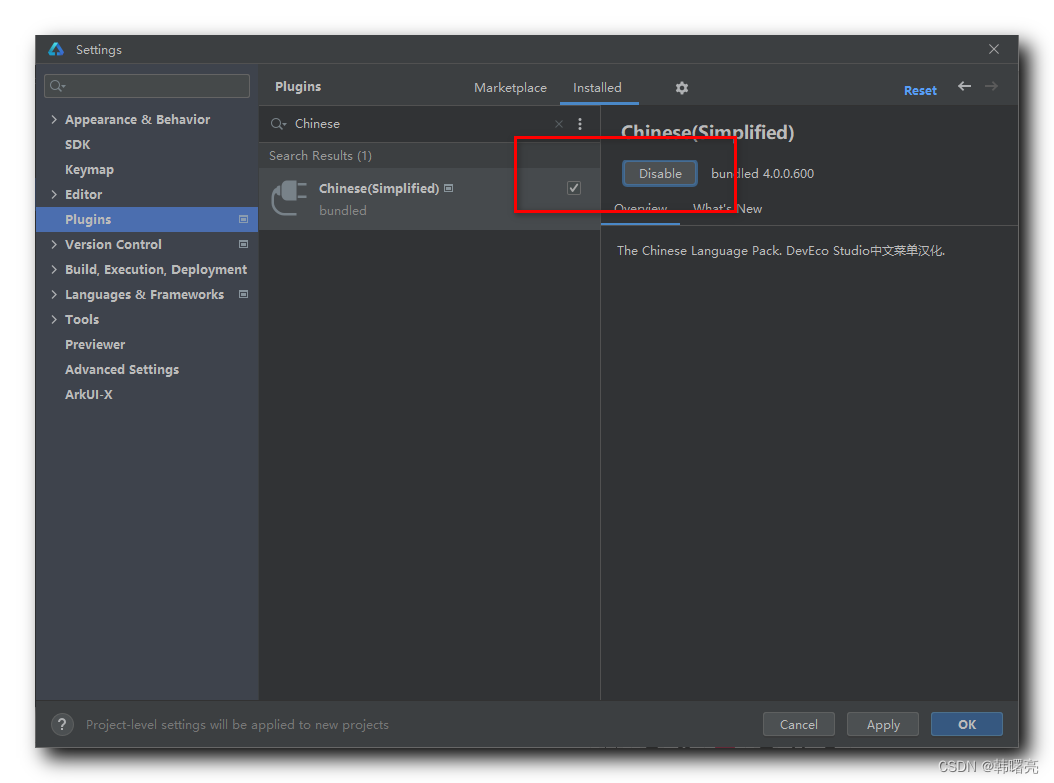
Task: Open plugin search options menu
Action: (x=580, y=124)
